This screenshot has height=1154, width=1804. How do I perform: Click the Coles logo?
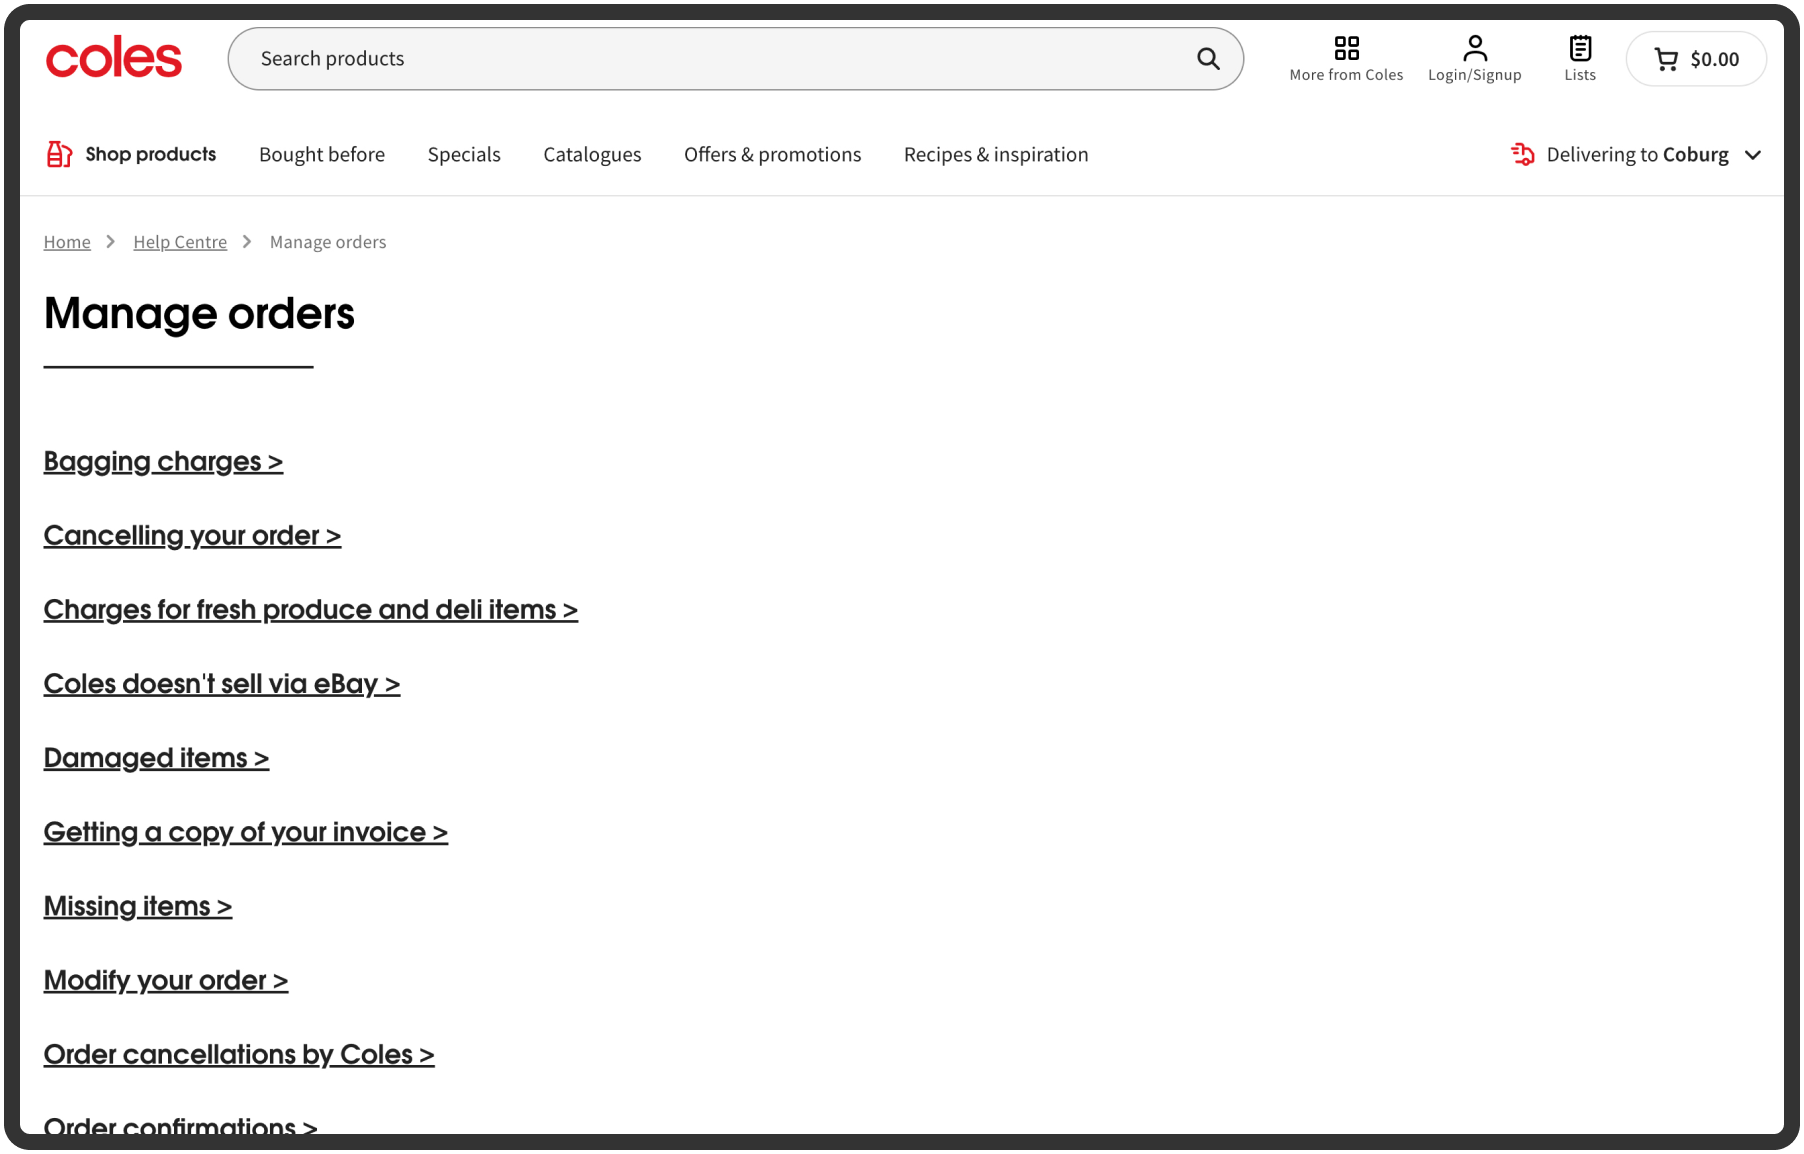[x=113, y=58]
